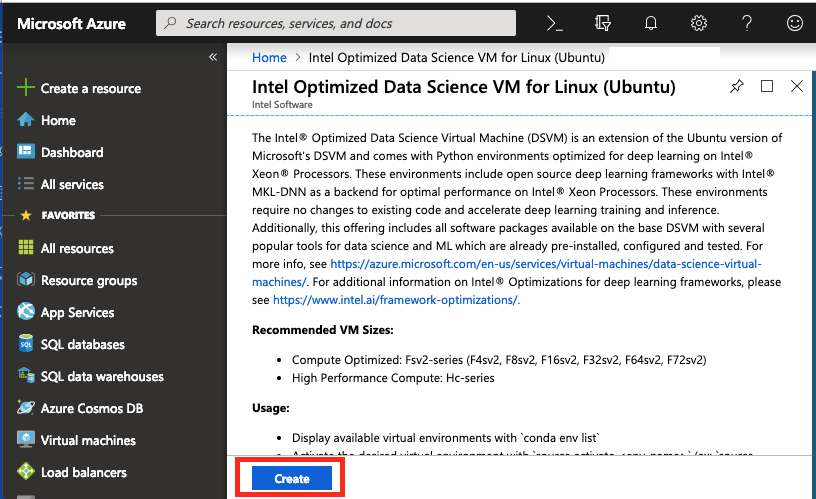
Task: Select the All resources label in Favorites
Action: pyautogui.click(x=77, y=248)
